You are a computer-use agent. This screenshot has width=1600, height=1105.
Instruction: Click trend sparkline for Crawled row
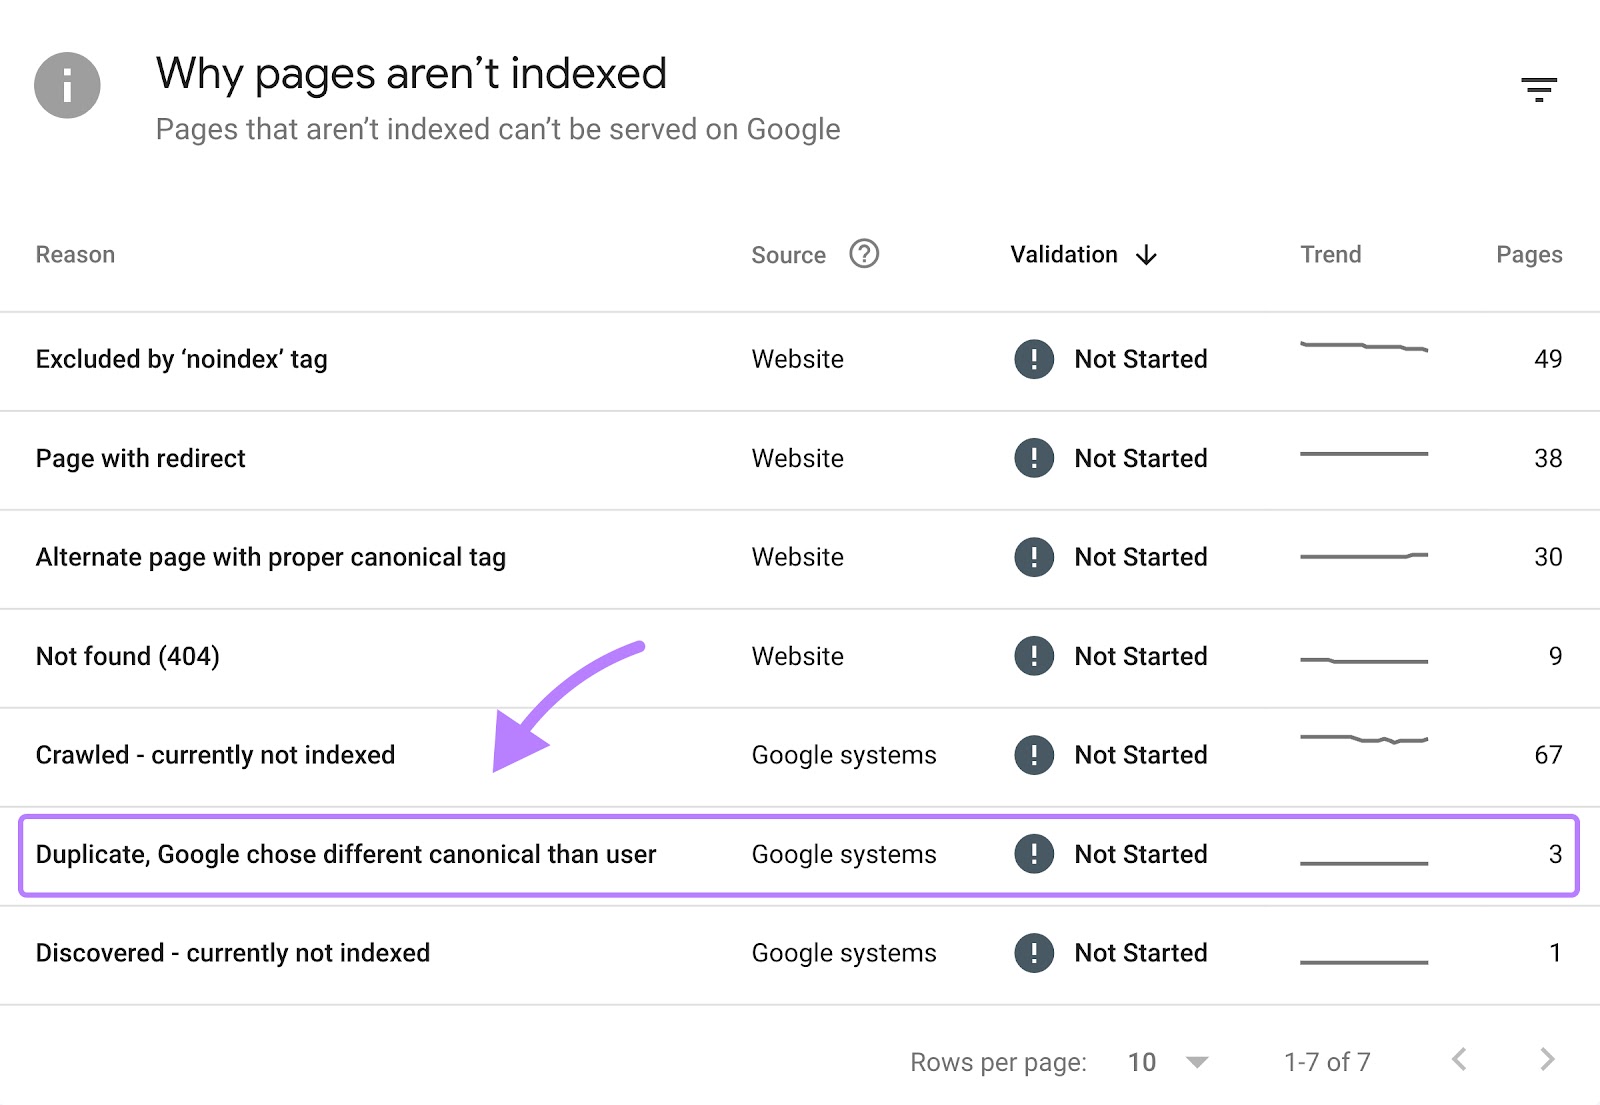click(1363, 740)
